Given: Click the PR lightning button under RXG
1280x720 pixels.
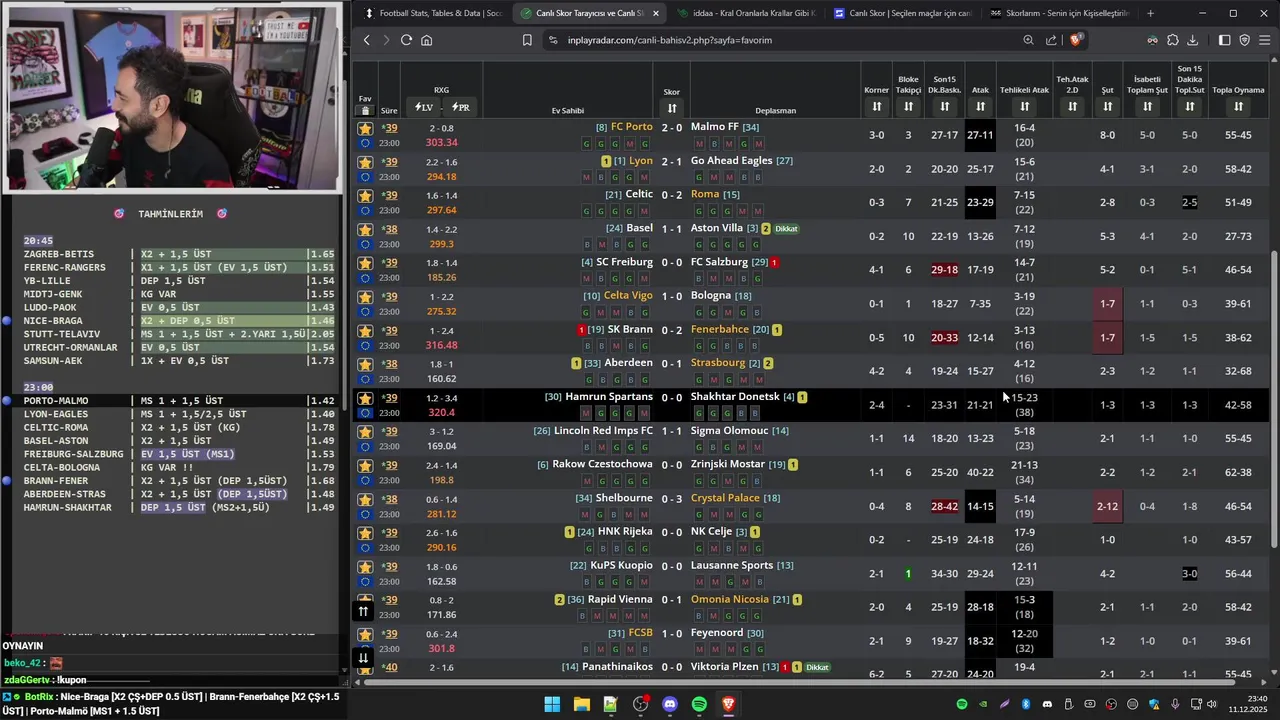Looking at the screenshot, I should point(460,107).
